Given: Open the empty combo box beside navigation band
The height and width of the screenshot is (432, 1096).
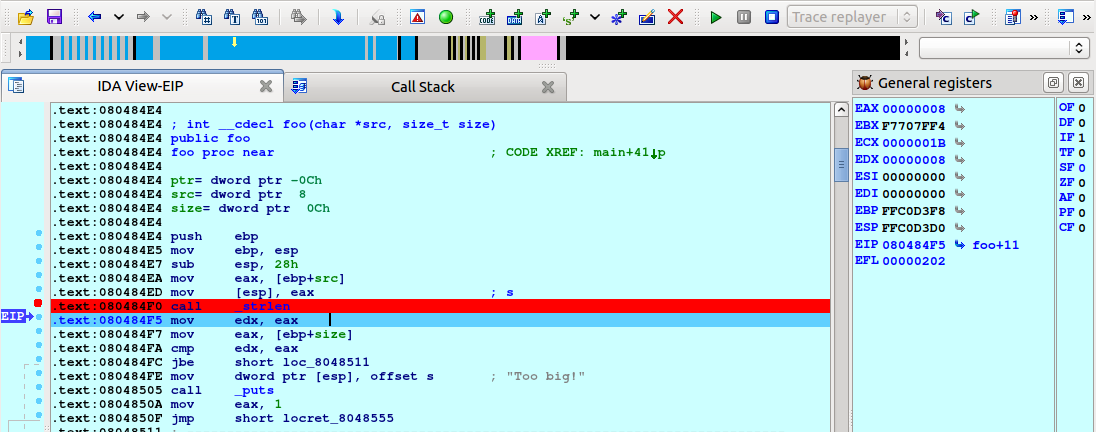Looking at the screenshot, I should tap(1003, 47).
